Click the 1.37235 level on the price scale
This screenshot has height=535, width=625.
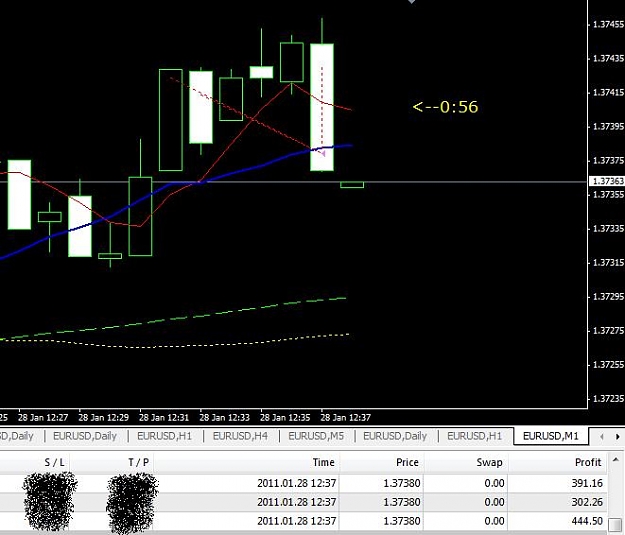point(608,399)
